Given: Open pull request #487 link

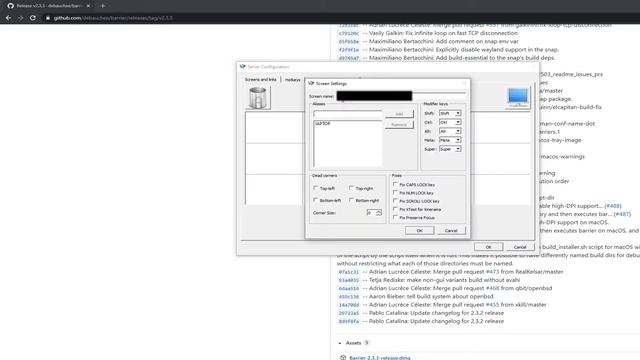Looking at the screenshot, I should coord(622,214).
